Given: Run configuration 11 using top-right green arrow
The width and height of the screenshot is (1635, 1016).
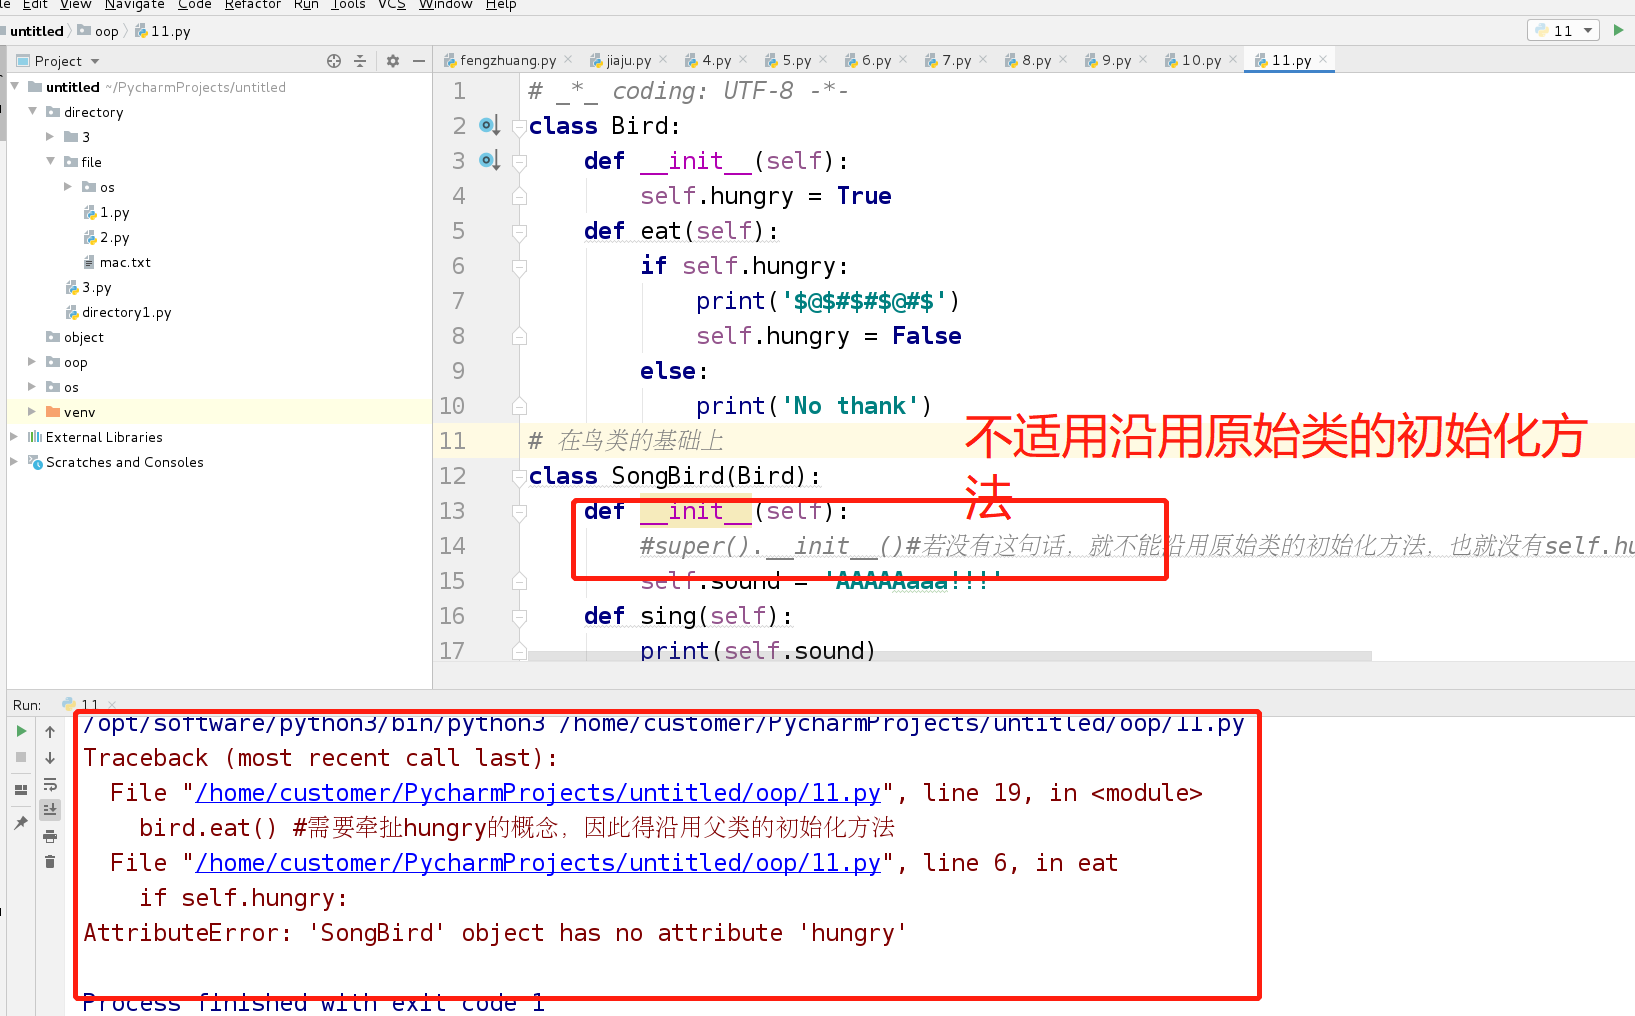Looking at the screenshot, I should (x=1618, y=30).
